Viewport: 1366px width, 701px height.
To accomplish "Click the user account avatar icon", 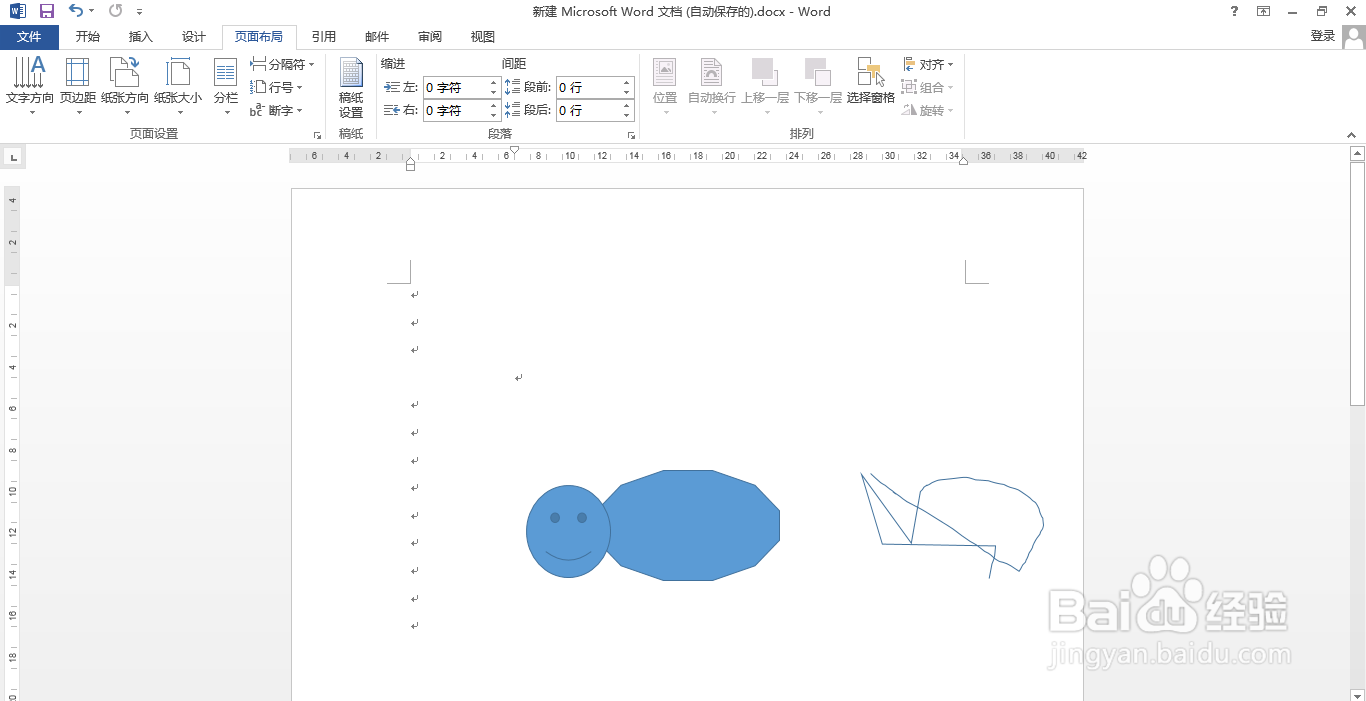I will point(1353,37).
